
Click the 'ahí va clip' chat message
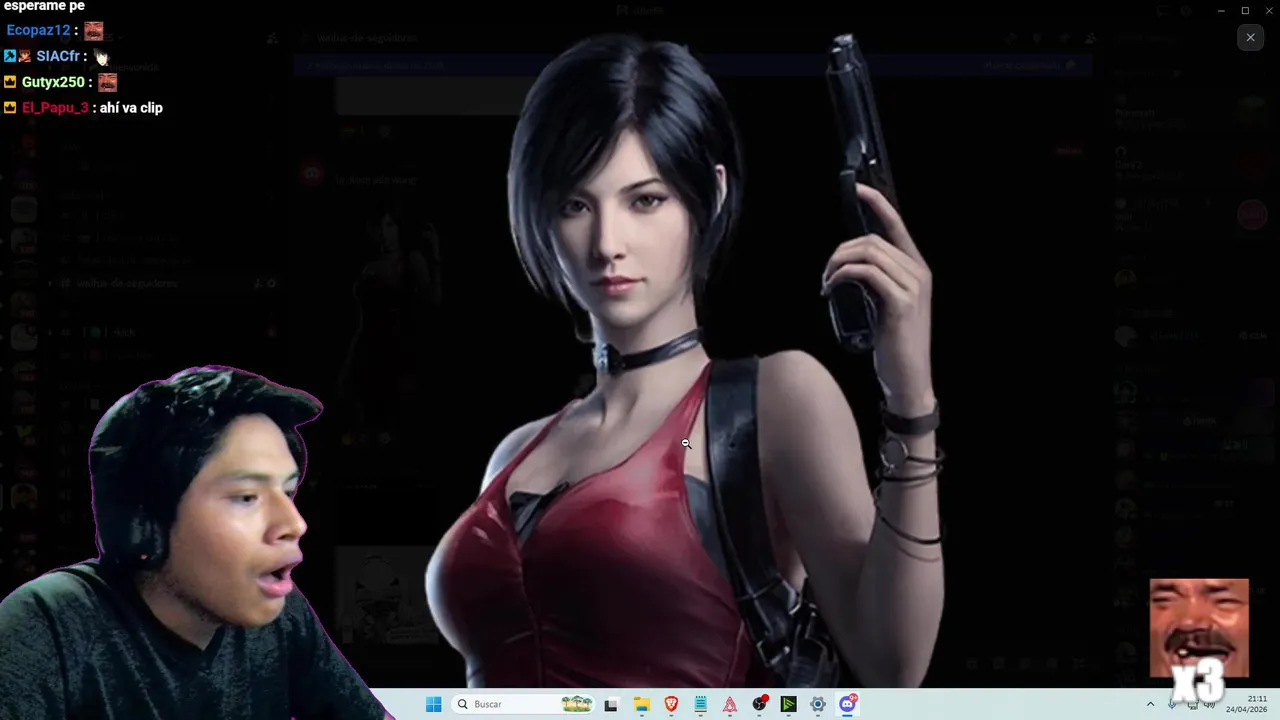tap(131, 108)
